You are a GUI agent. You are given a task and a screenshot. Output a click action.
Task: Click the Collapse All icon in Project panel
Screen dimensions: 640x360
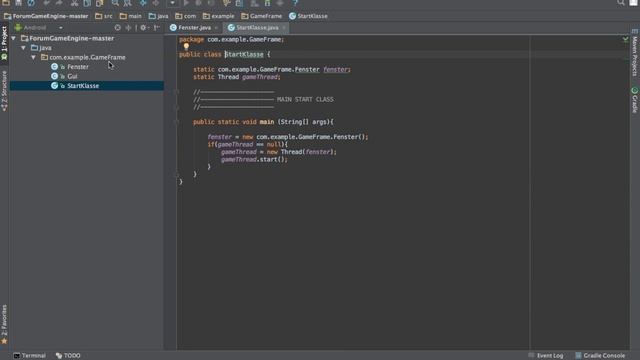[128, 28]
